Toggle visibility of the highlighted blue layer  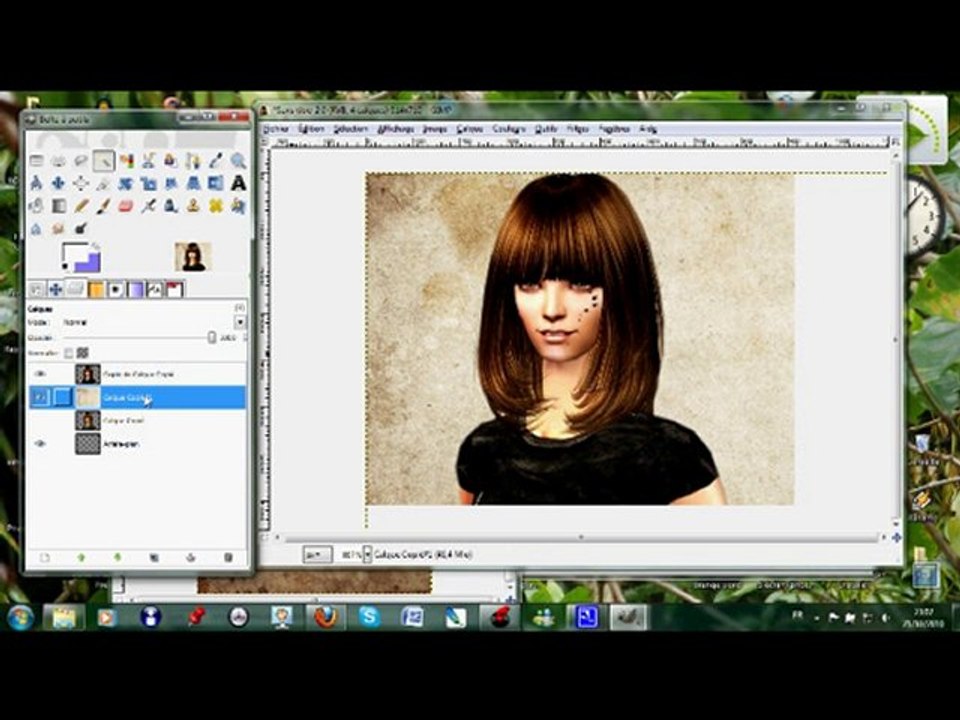[40, 398]
